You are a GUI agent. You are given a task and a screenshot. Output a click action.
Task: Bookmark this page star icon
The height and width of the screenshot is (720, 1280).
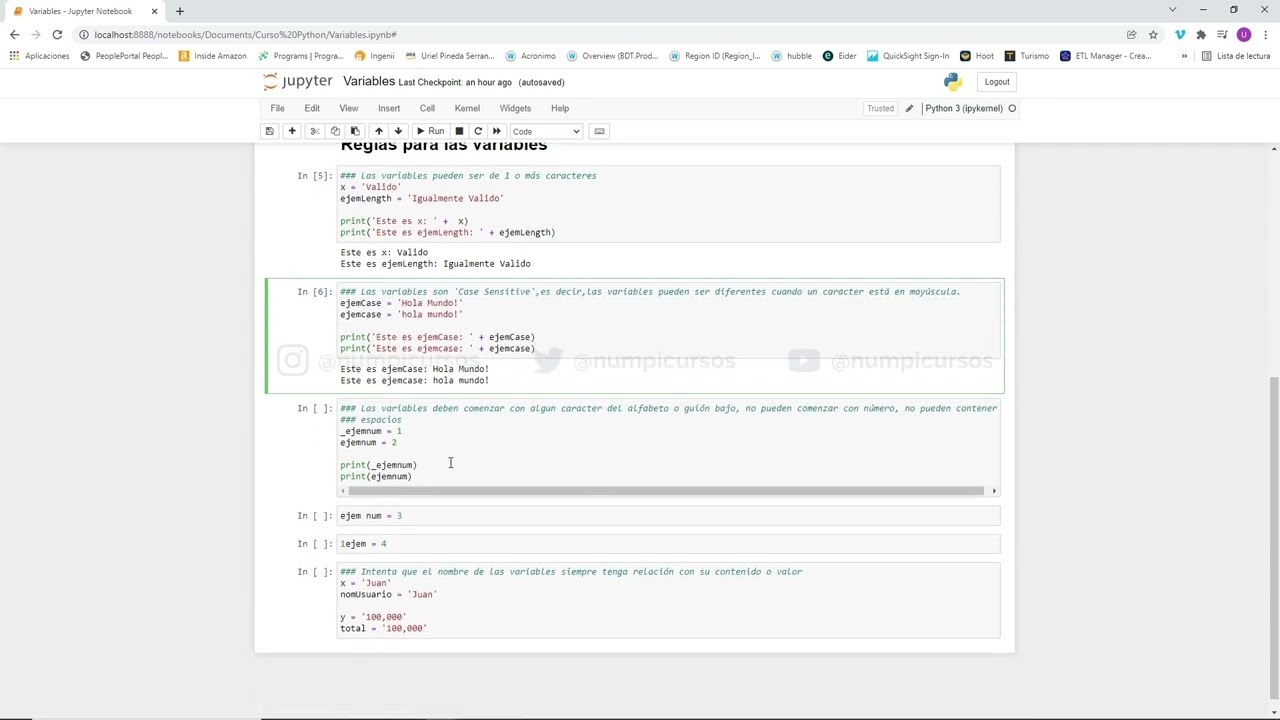tap(1153, 34)
